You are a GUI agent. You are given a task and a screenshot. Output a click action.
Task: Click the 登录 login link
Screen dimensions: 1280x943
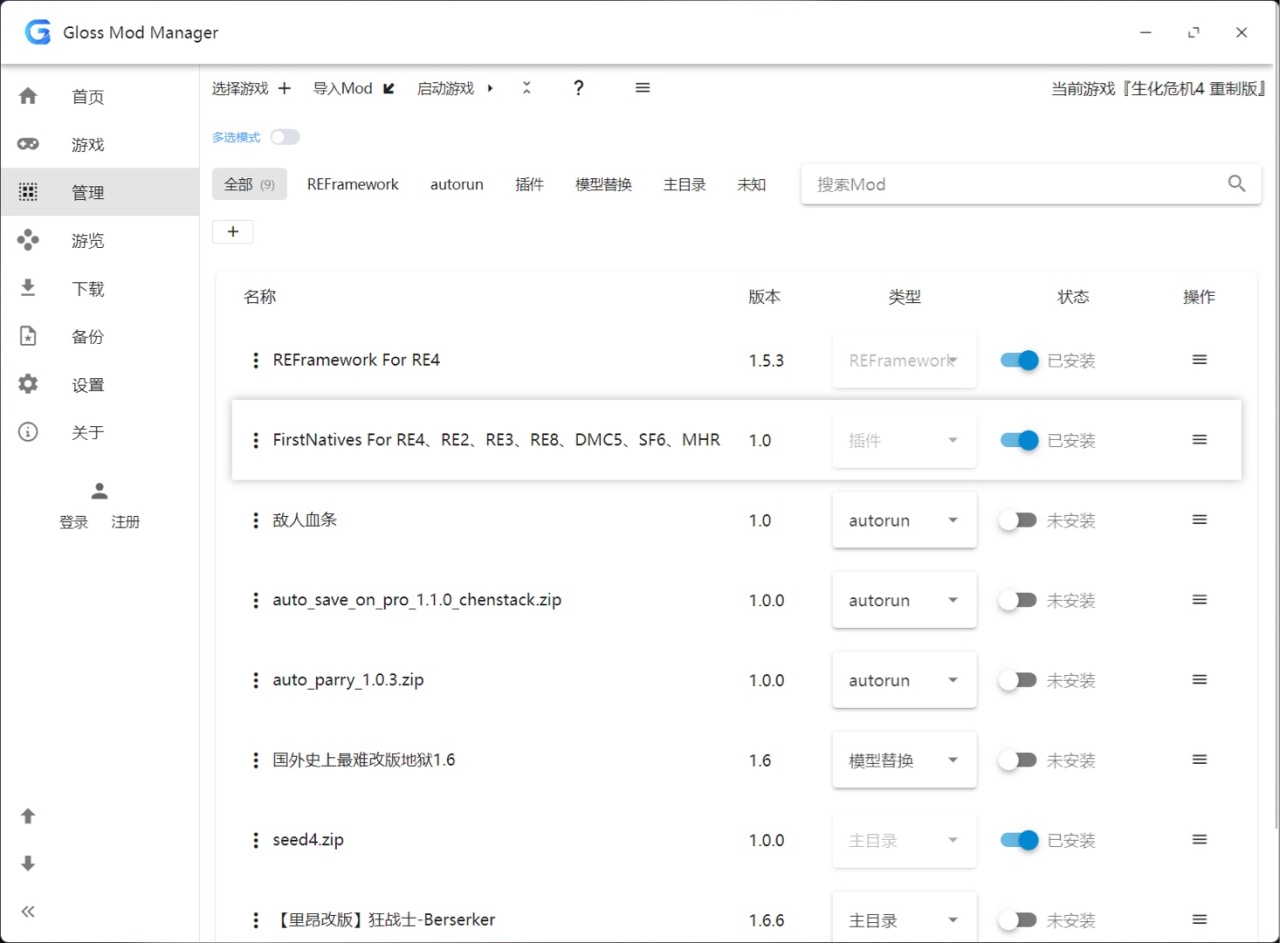(x=74, y=522)
